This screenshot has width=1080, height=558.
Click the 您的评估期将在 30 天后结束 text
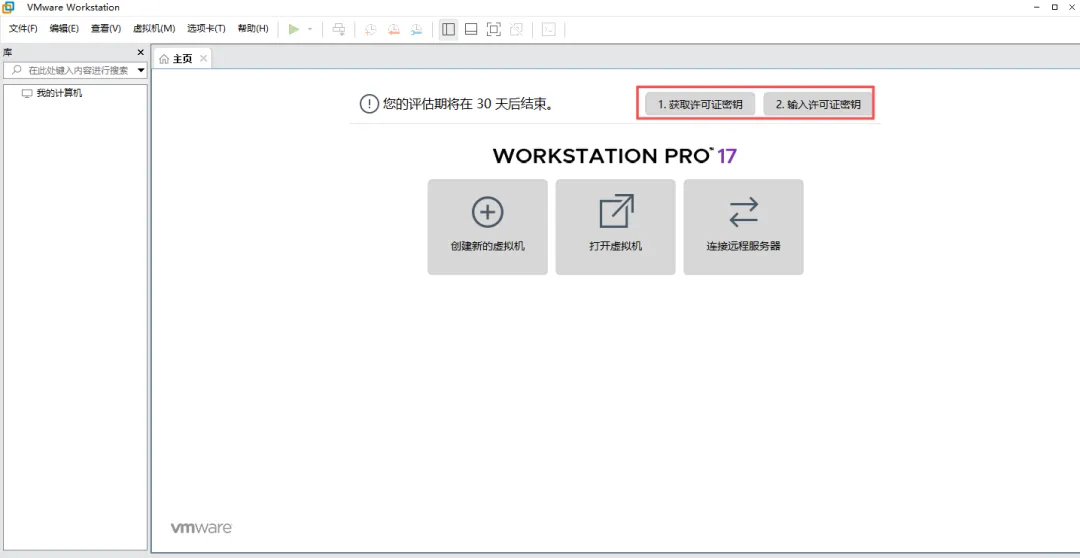(x=468, y=105)
